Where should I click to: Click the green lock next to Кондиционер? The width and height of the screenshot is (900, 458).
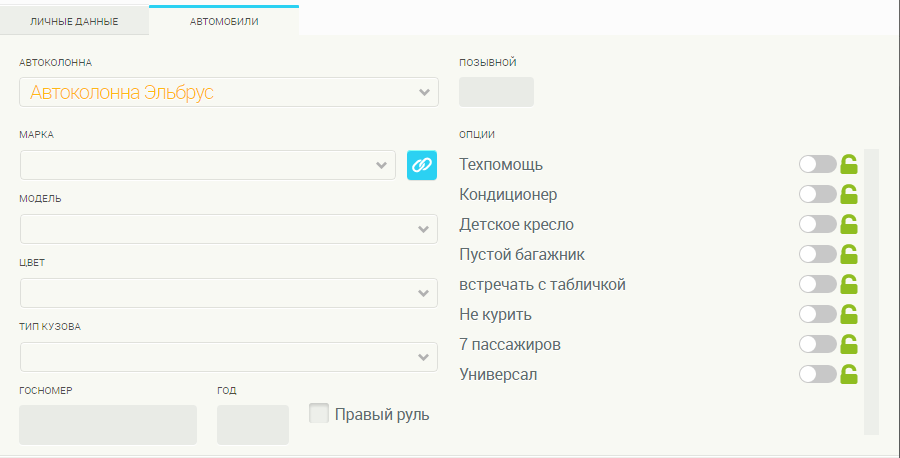point(849,194)
